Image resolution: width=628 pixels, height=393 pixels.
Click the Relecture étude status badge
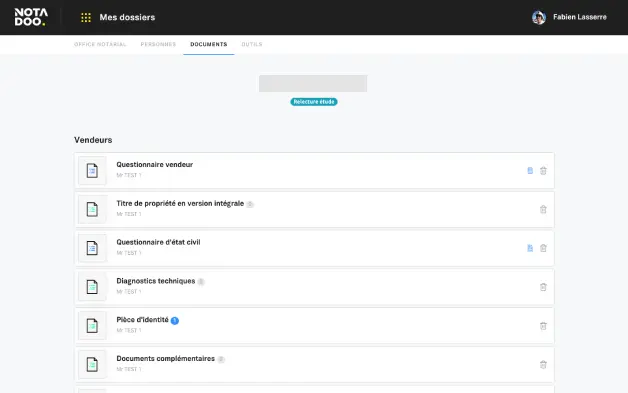[314, 102]
